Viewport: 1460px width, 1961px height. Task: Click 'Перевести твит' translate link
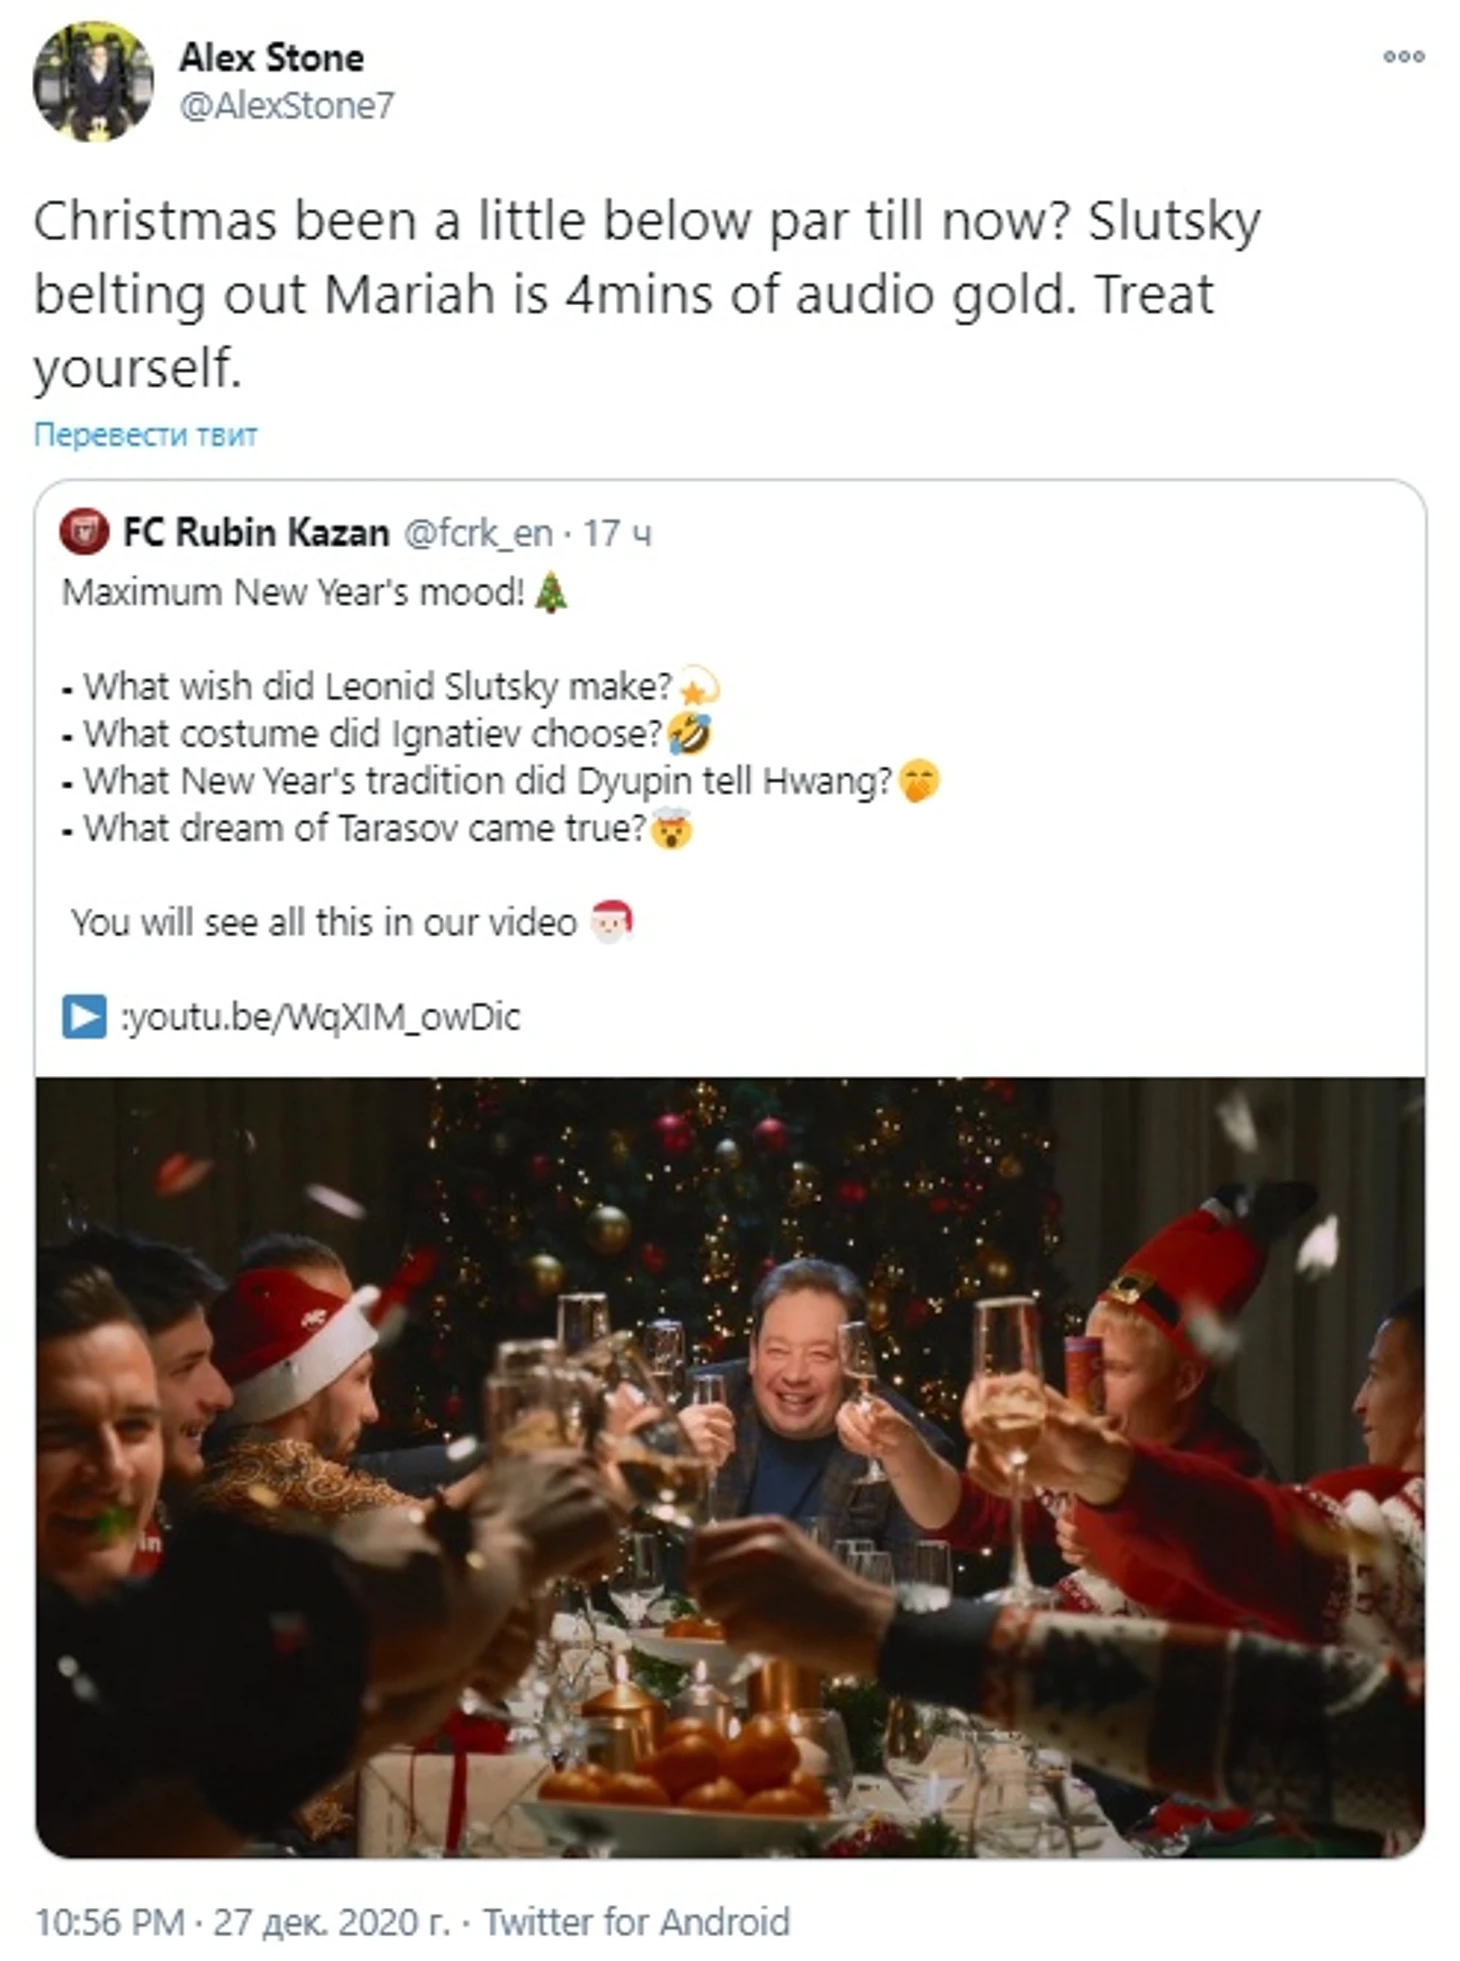tap(146, 435)
